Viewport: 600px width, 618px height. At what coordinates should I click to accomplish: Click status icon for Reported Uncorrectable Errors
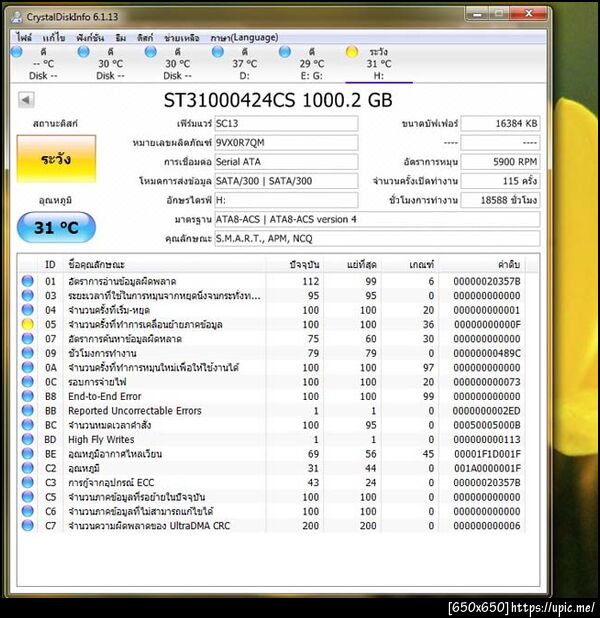click(x=28, y=410)
